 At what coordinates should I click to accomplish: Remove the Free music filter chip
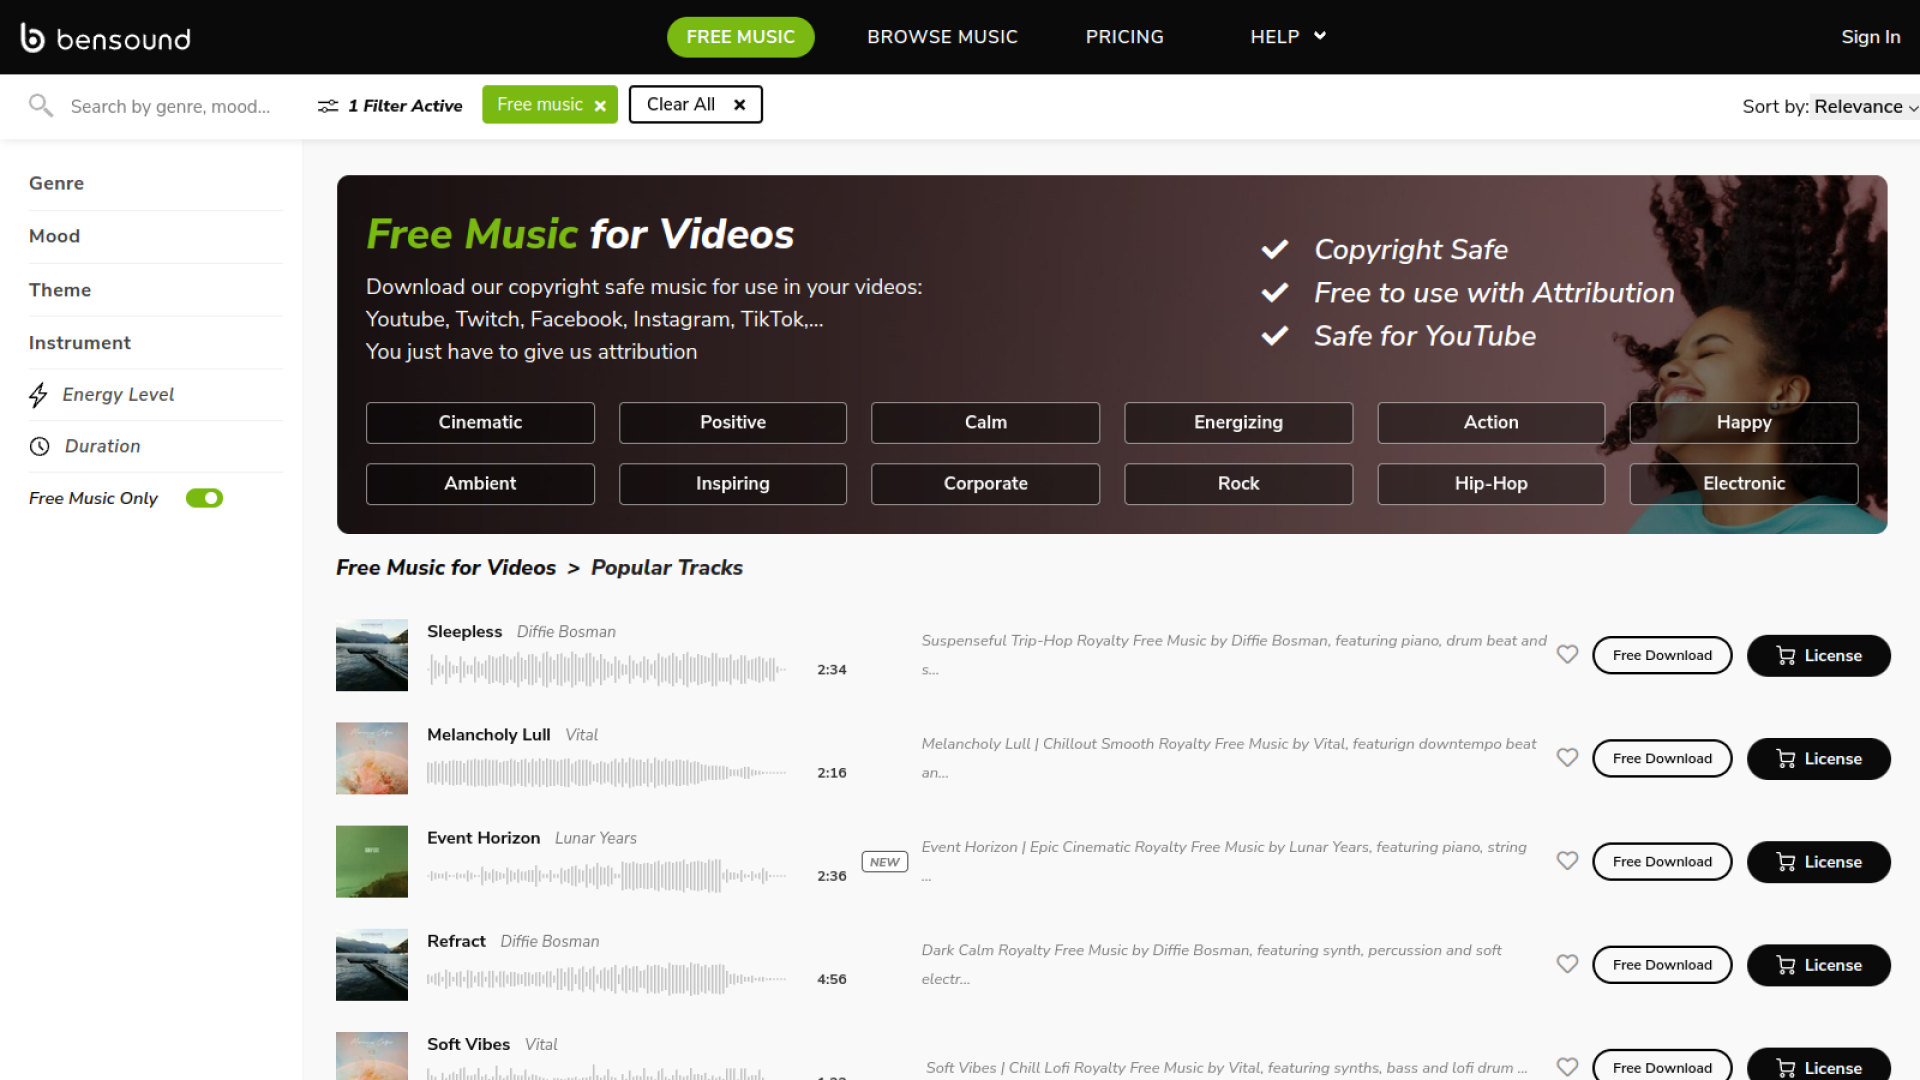600,106
